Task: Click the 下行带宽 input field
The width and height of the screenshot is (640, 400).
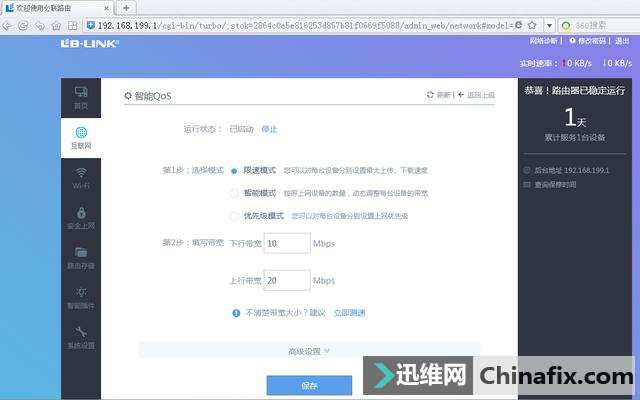Action: pyautogui.click(x=287, y=243)
